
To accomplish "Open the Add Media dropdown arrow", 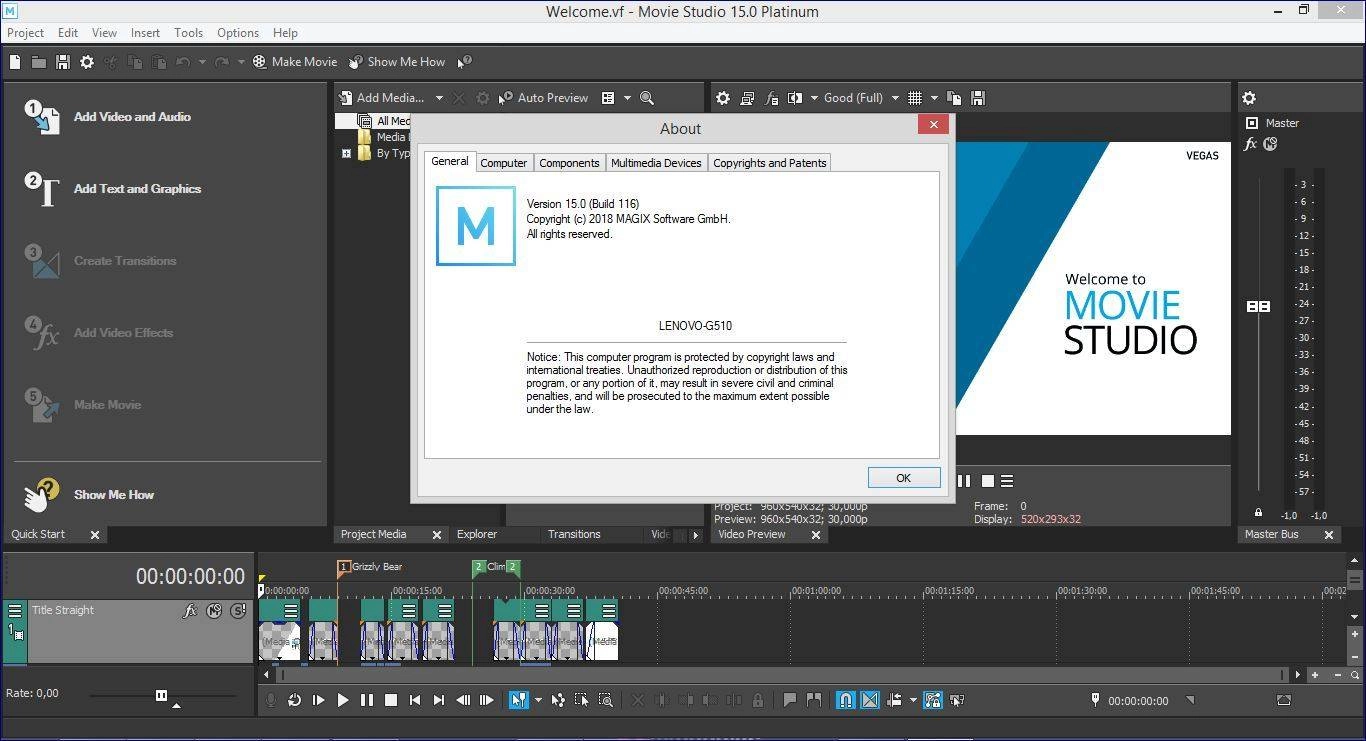I will [x=439, y=98].
